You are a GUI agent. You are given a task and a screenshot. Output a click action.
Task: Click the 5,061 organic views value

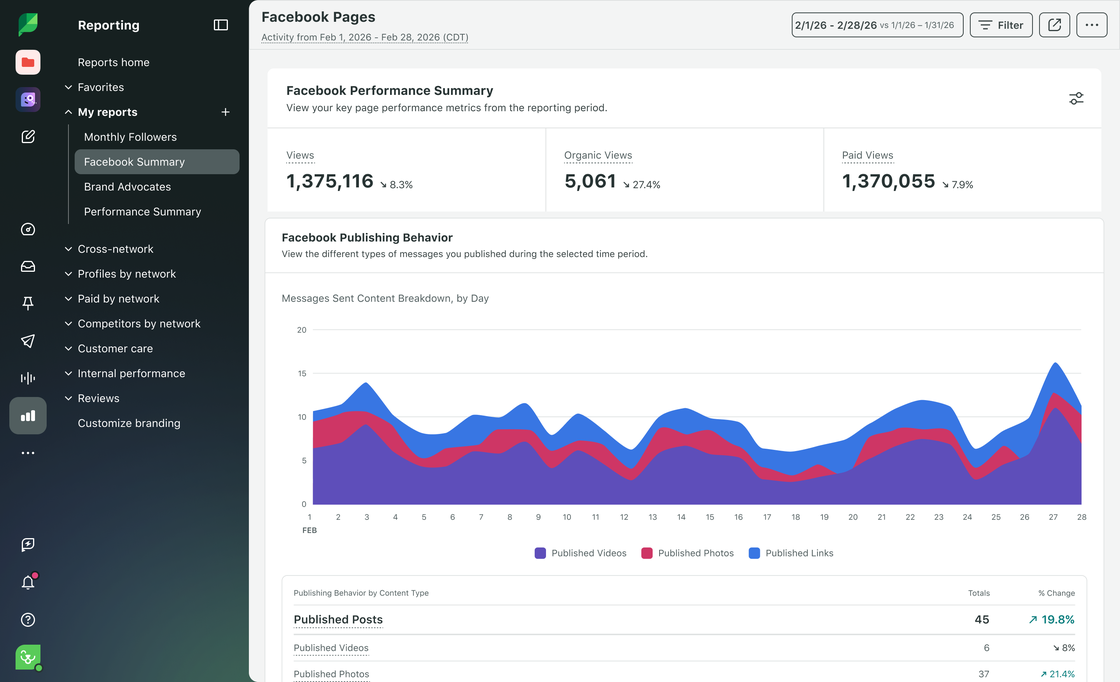click(590, 181)
